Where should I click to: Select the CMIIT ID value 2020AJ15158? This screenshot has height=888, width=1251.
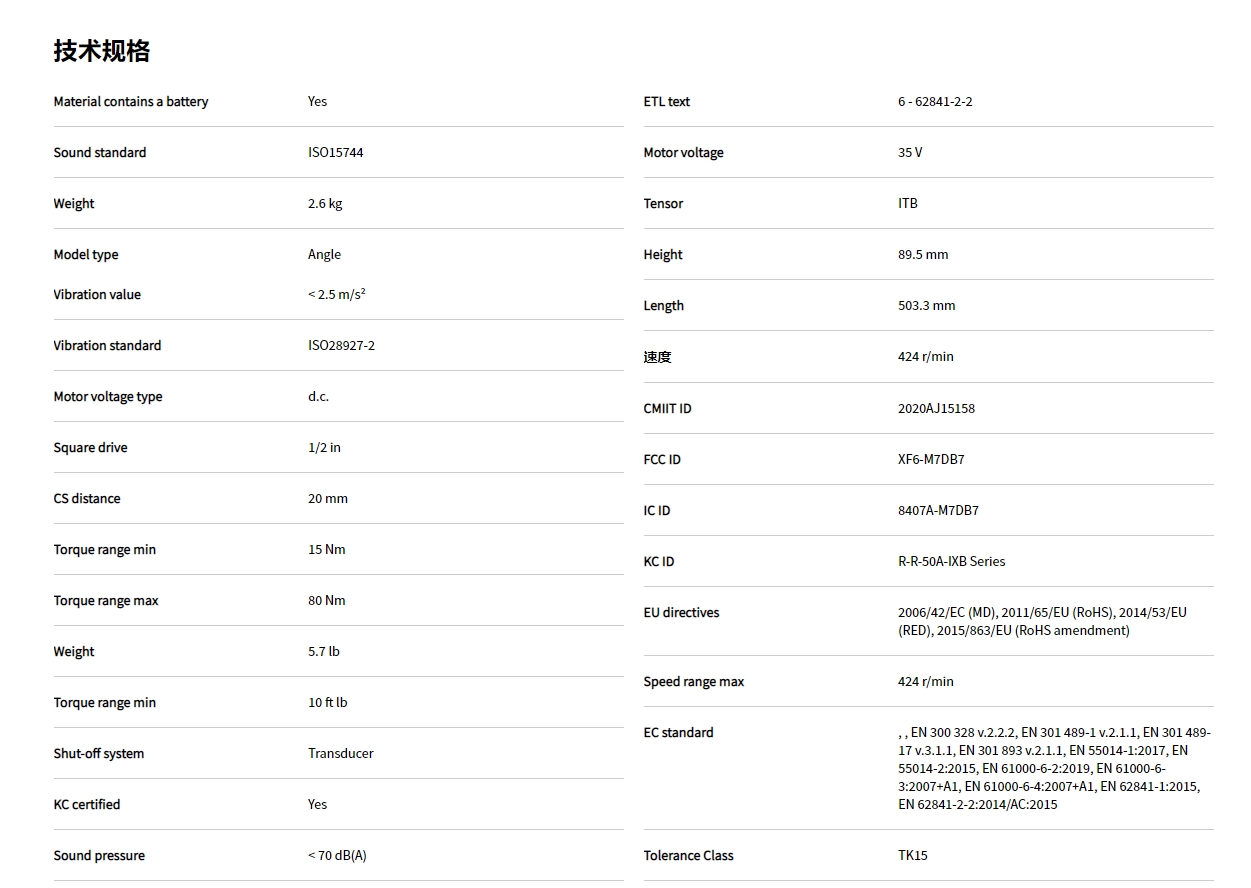936,409
